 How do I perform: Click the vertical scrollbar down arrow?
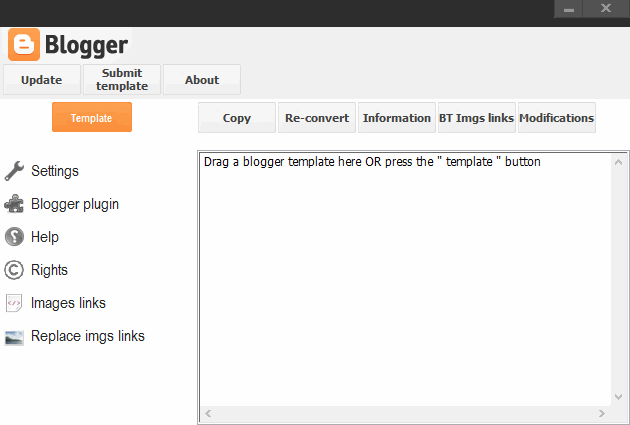click(x=618, y=397)
